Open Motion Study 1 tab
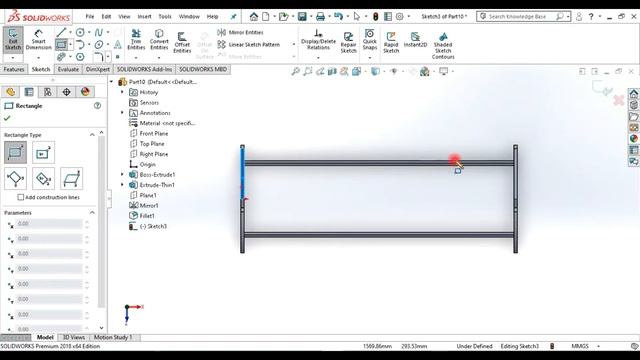Screen dimensions: 640x360 (x=113, y=338)
